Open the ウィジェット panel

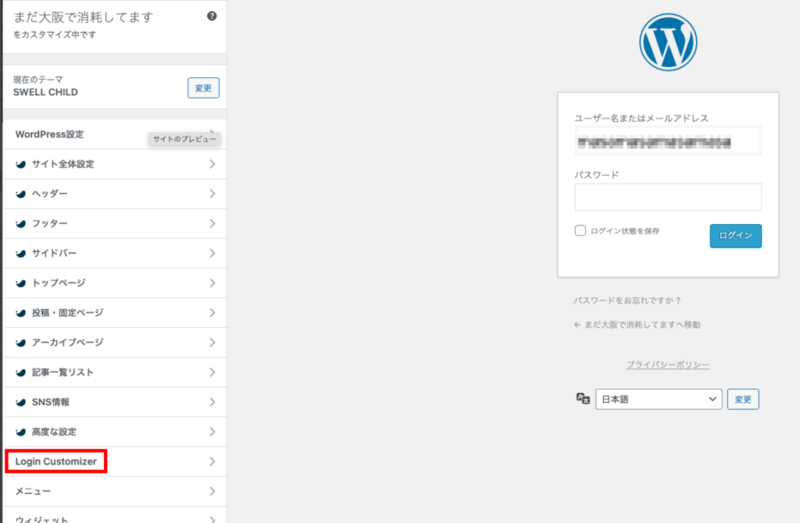pyautogui.click(x=115, y=515)
